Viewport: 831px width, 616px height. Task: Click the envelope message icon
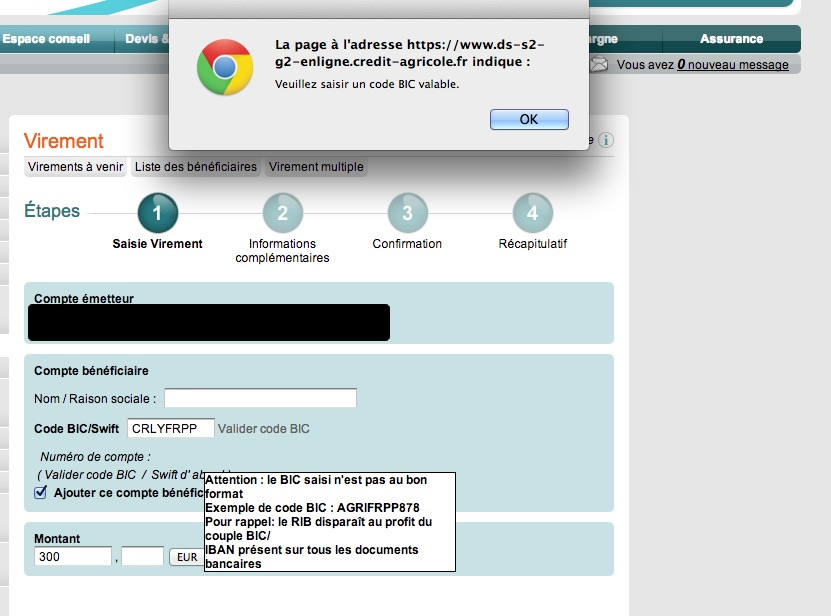(x=599, y=63)
